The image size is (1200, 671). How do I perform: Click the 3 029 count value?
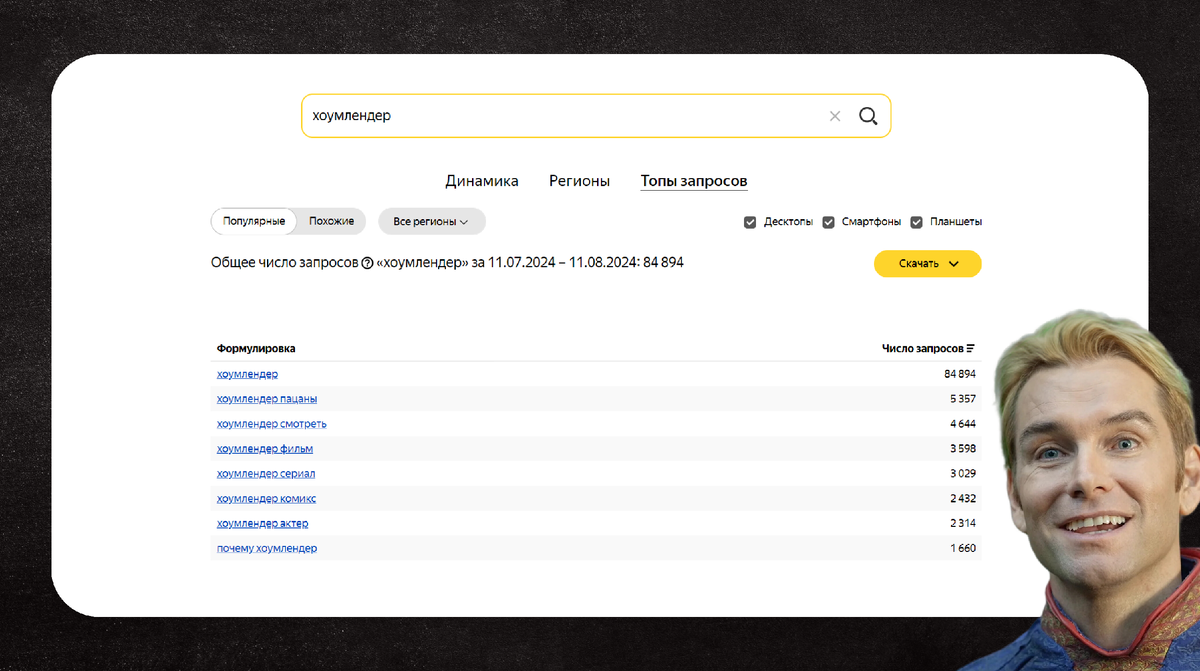pyautogui.click(x=962, y=474)
